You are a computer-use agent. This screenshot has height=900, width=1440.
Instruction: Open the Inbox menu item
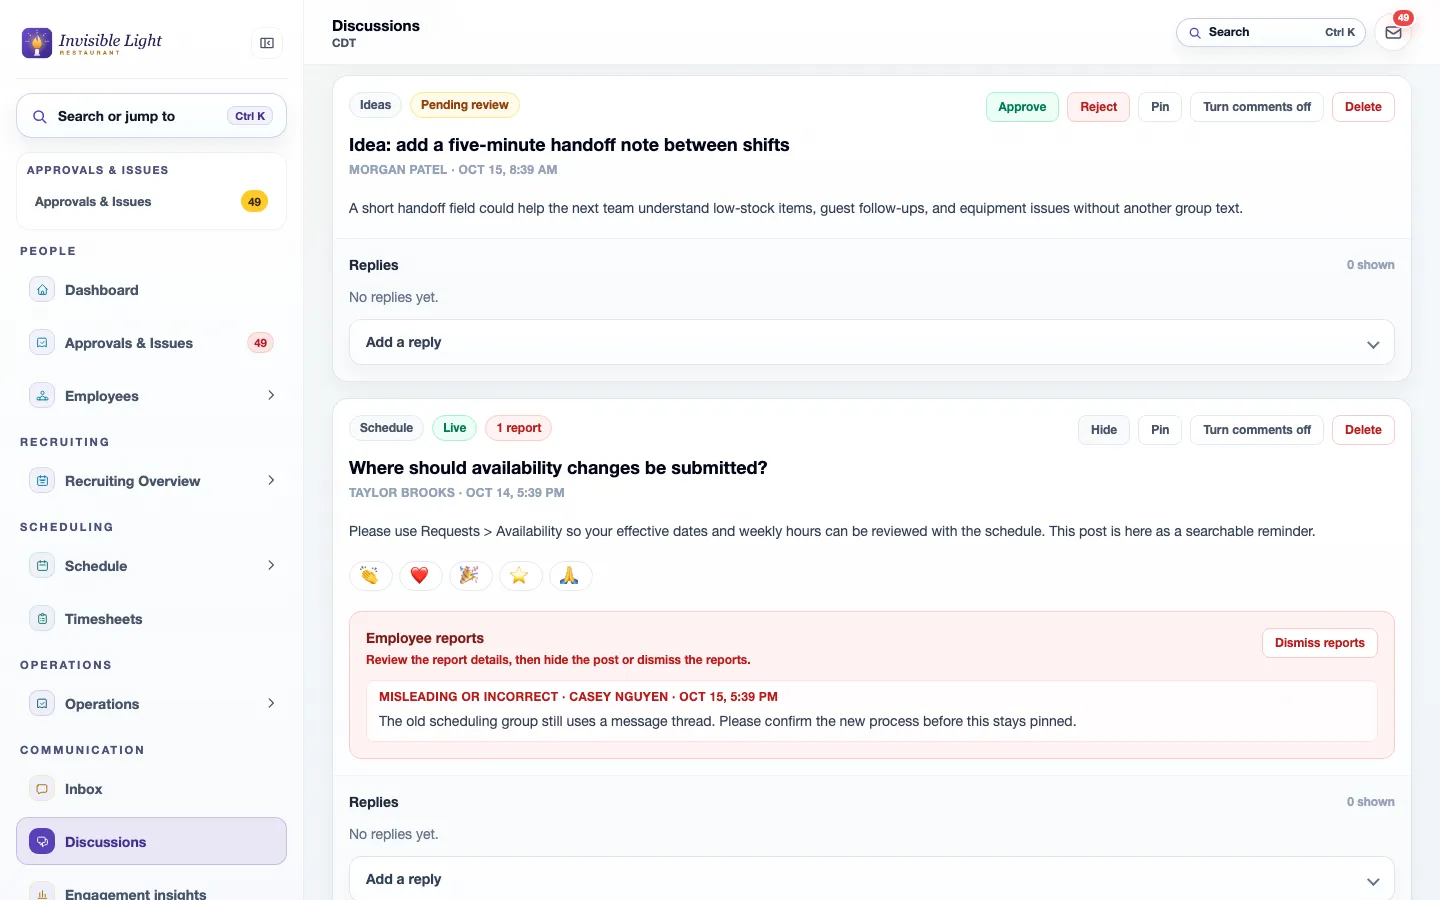tap(151, 789)
